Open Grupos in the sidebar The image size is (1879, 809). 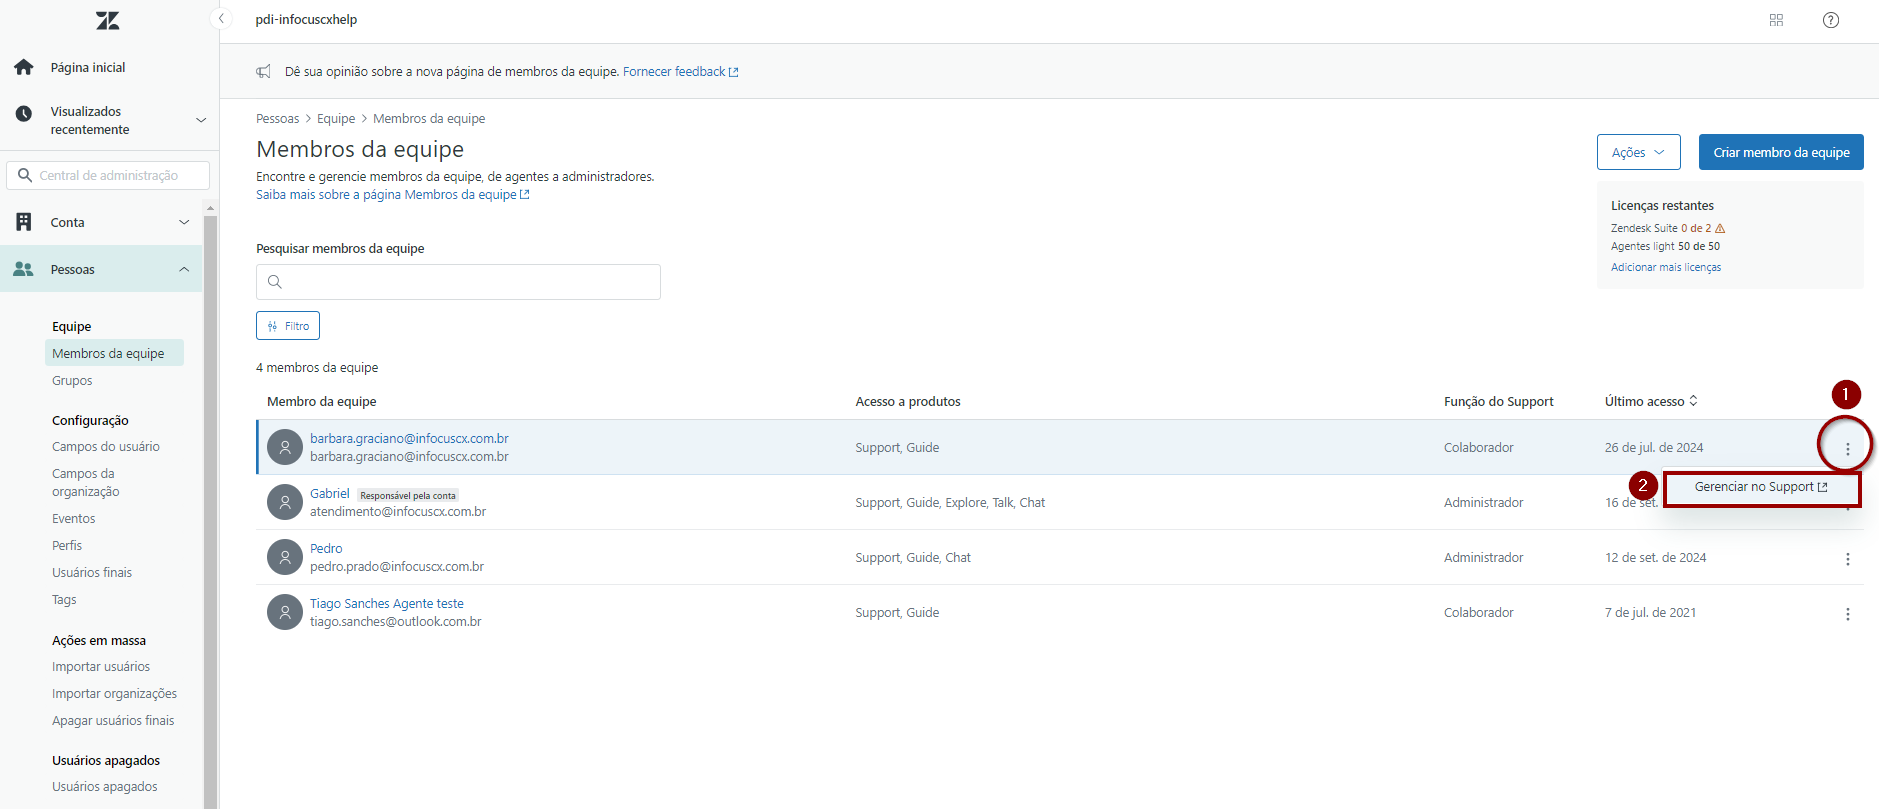coord(72,381)
